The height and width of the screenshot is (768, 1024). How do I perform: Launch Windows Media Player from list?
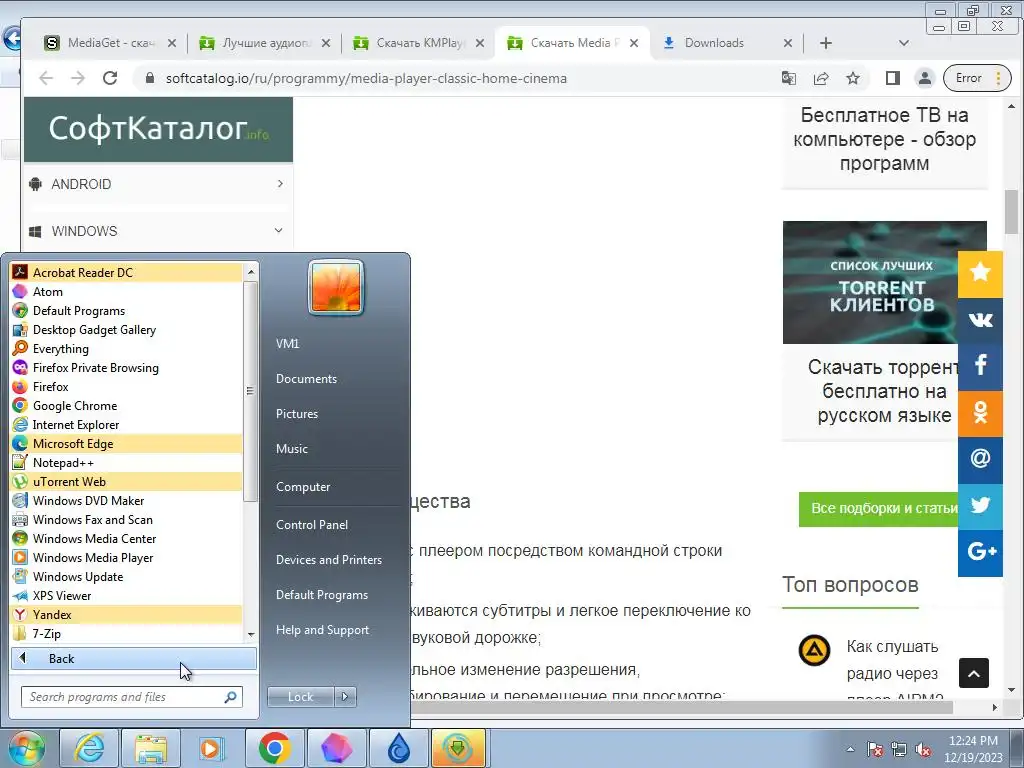point(127,557)
